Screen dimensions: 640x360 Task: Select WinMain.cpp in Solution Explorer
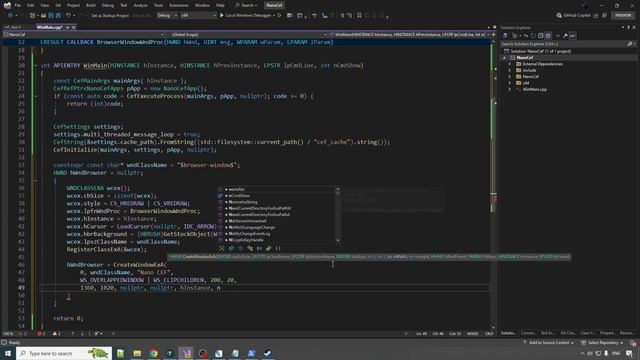click(534, 89)
